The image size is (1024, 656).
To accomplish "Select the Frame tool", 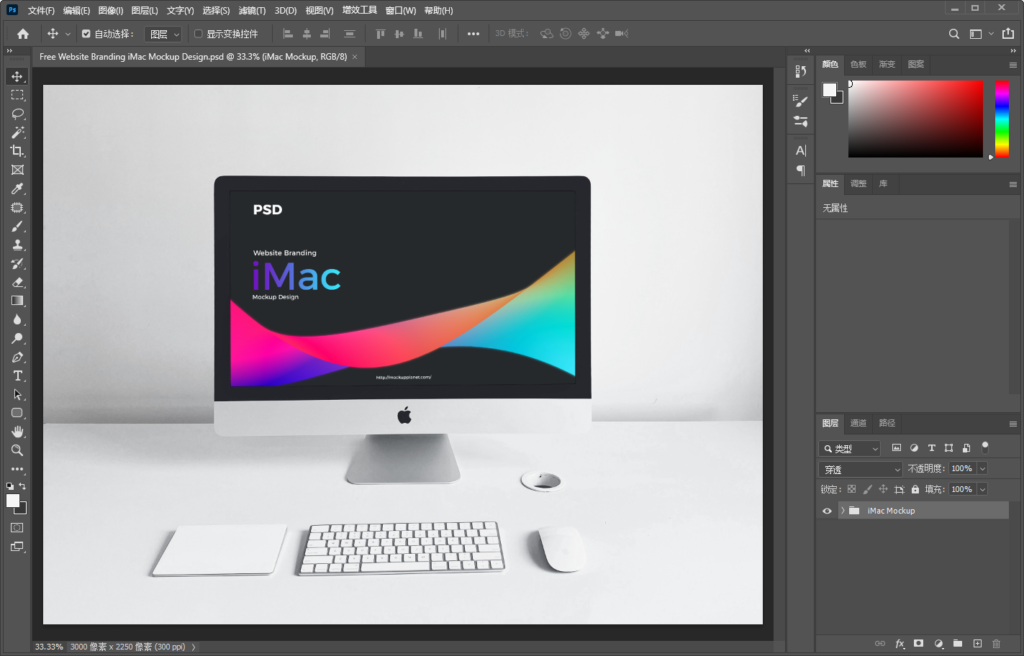I will pos(17,170).
